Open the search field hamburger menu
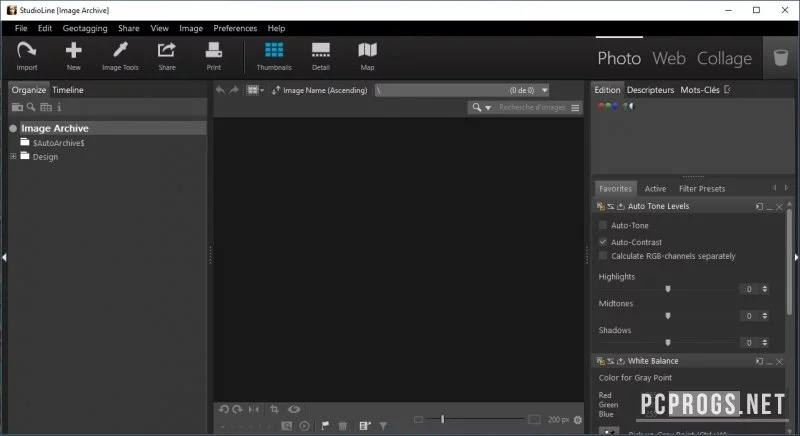Viewport: 800px width, 436px height. click(x=575, y=108)
